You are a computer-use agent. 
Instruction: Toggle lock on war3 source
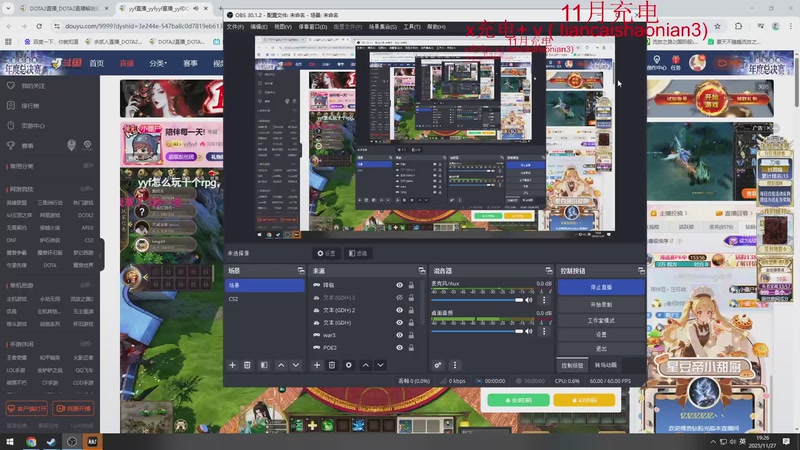coord(411,335)
